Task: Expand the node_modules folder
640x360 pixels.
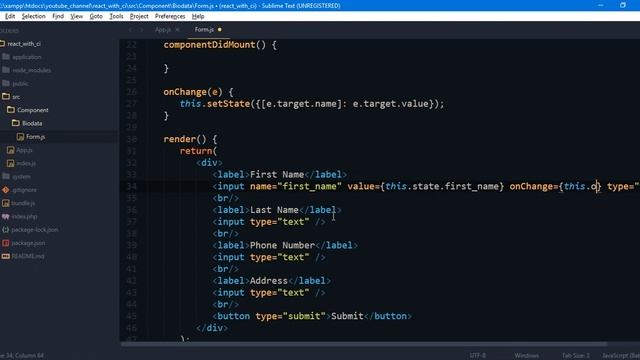Action: (6, 70)
